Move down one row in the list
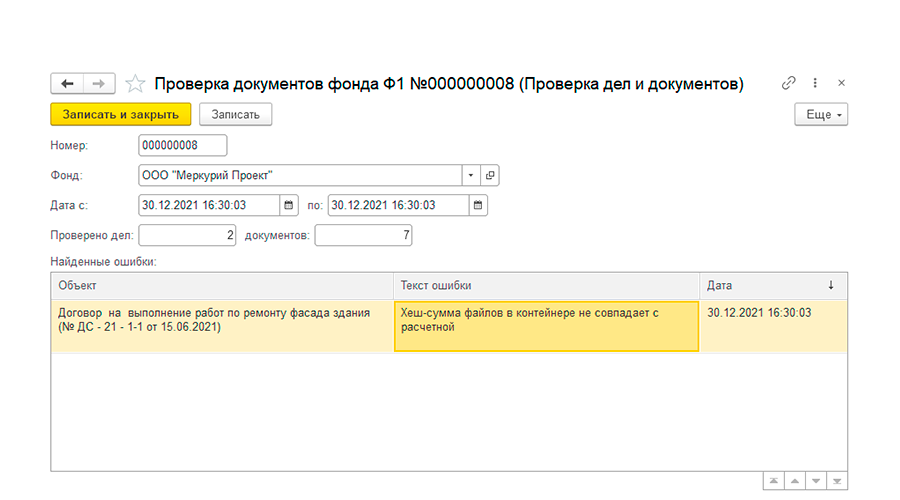The width and height of the screenshot is (900, 500). tap(816, 481)
